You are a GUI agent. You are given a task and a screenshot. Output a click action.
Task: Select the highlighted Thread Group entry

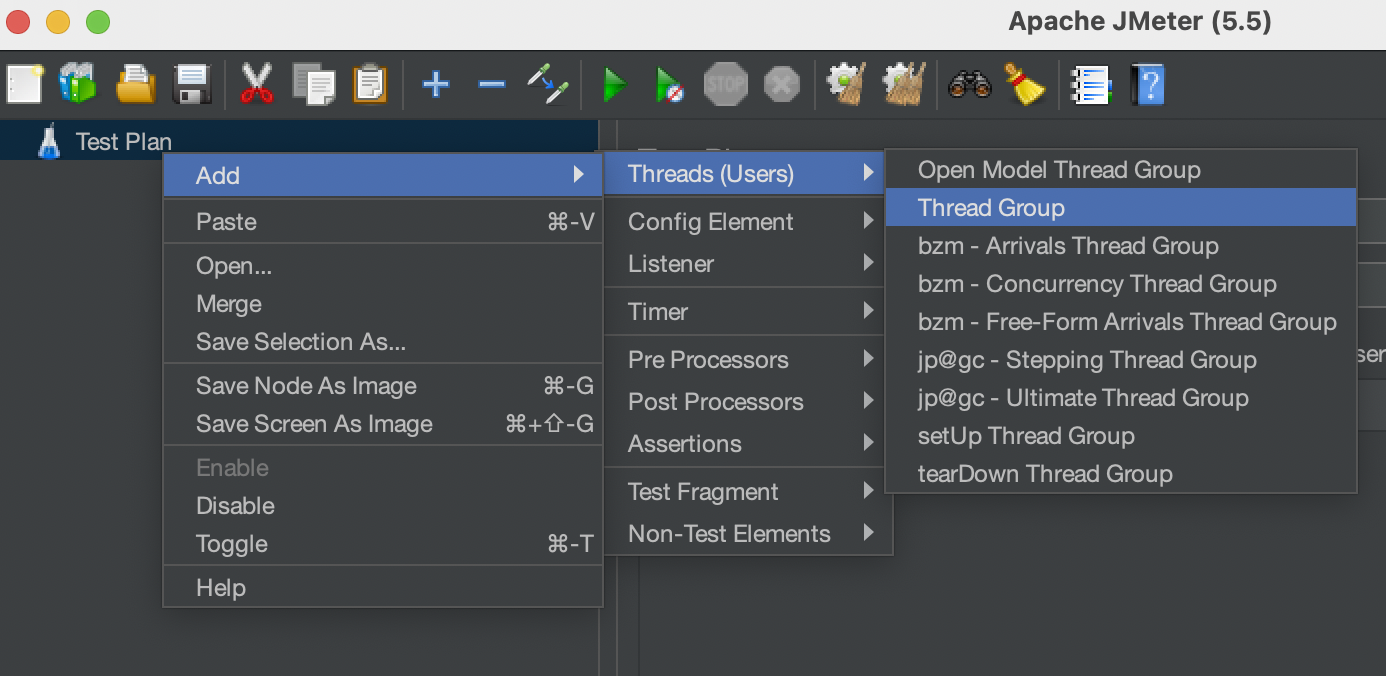[x=1121, y=208]
